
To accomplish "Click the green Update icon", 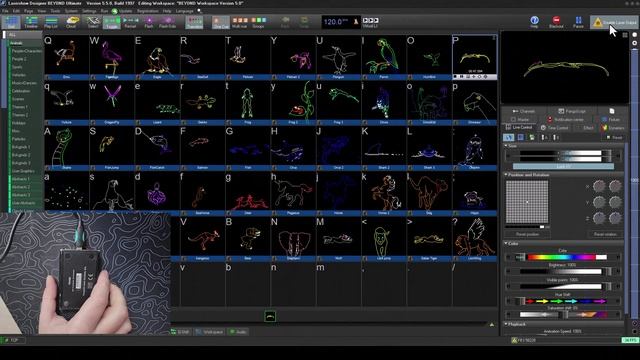I will 115,11.
